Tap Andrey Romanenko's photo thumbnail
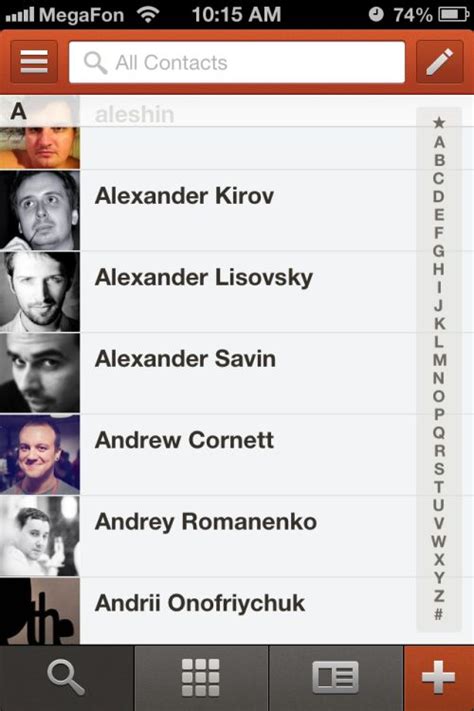This screenshot has height=711, width=474. (x=40, y=536)
